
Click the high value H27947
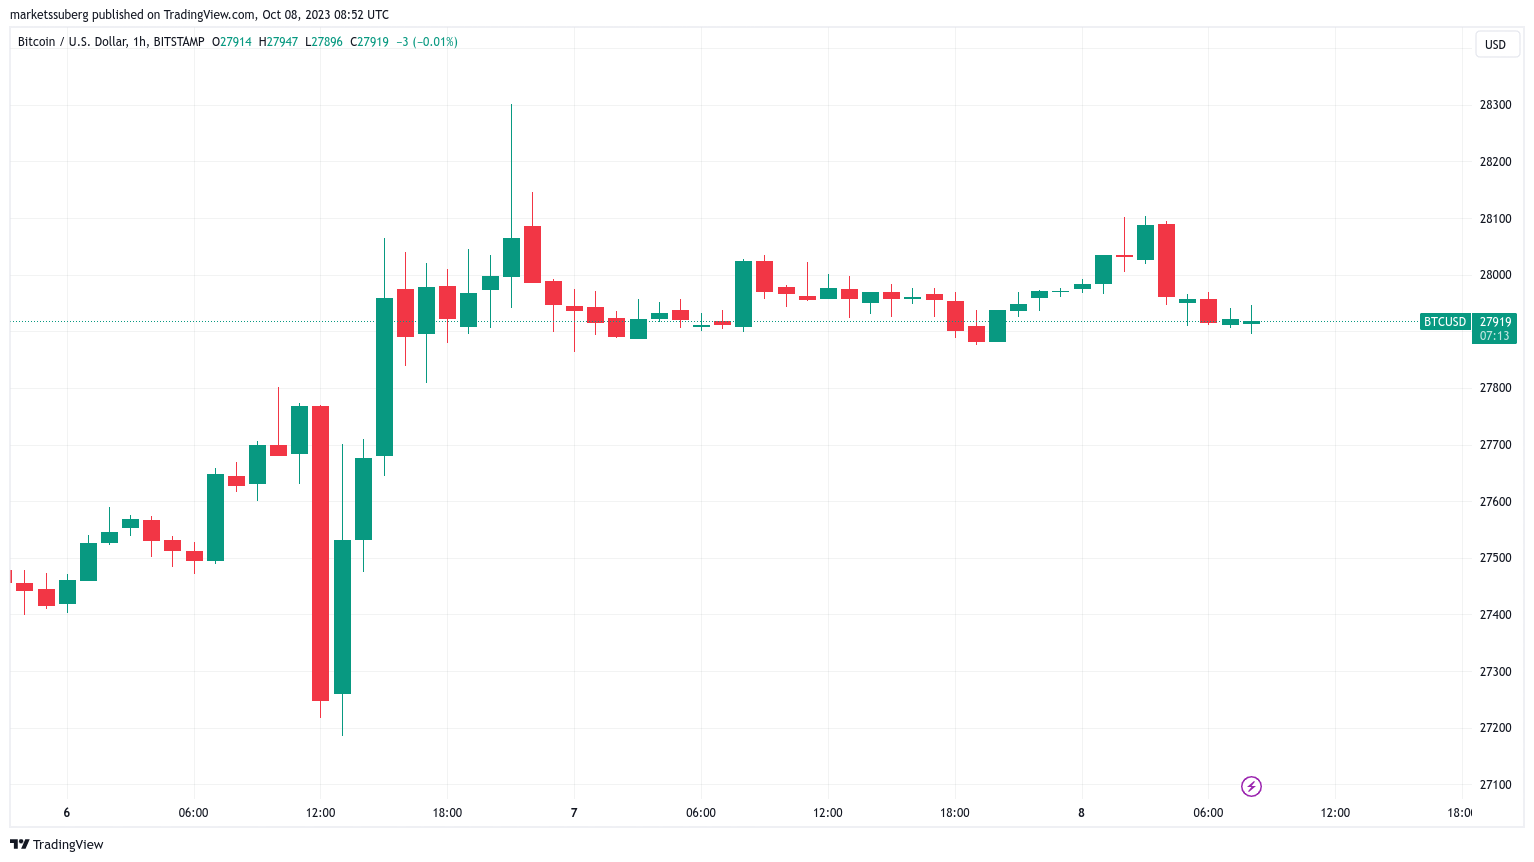[x=278, y=42]
